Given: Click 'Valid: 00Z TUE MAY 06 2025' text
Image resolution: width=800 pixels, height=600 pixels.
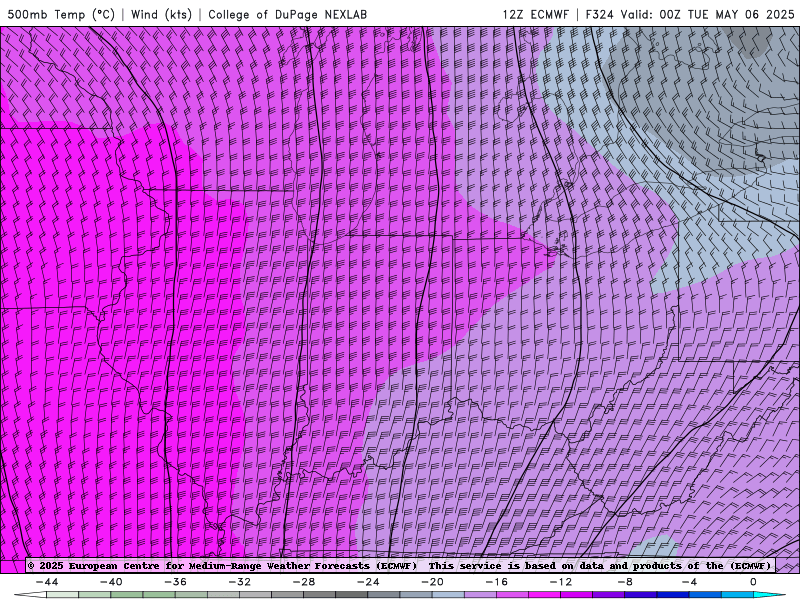Looking at the screenshot, I should pos(707,14).
